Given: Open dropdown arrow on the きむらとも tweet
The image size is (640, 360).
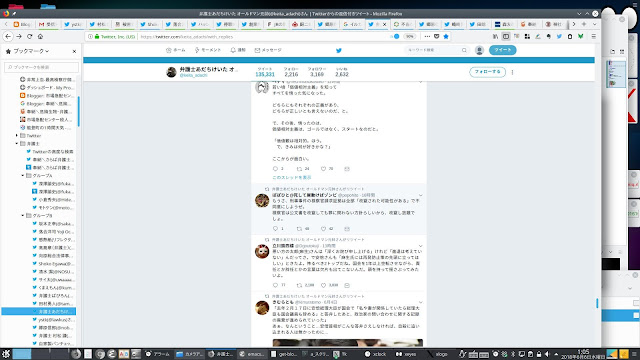Looking at the screenshot, I should 420,302.
